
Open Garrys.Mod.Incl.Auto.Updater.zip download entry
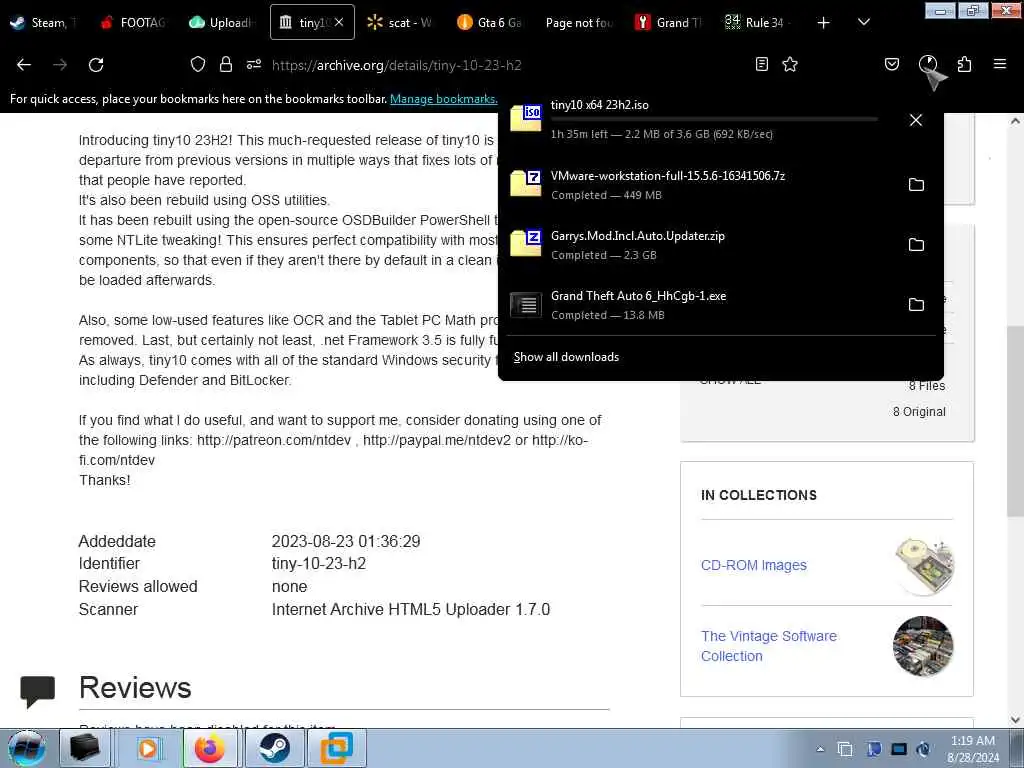click(x=699, y=245)
